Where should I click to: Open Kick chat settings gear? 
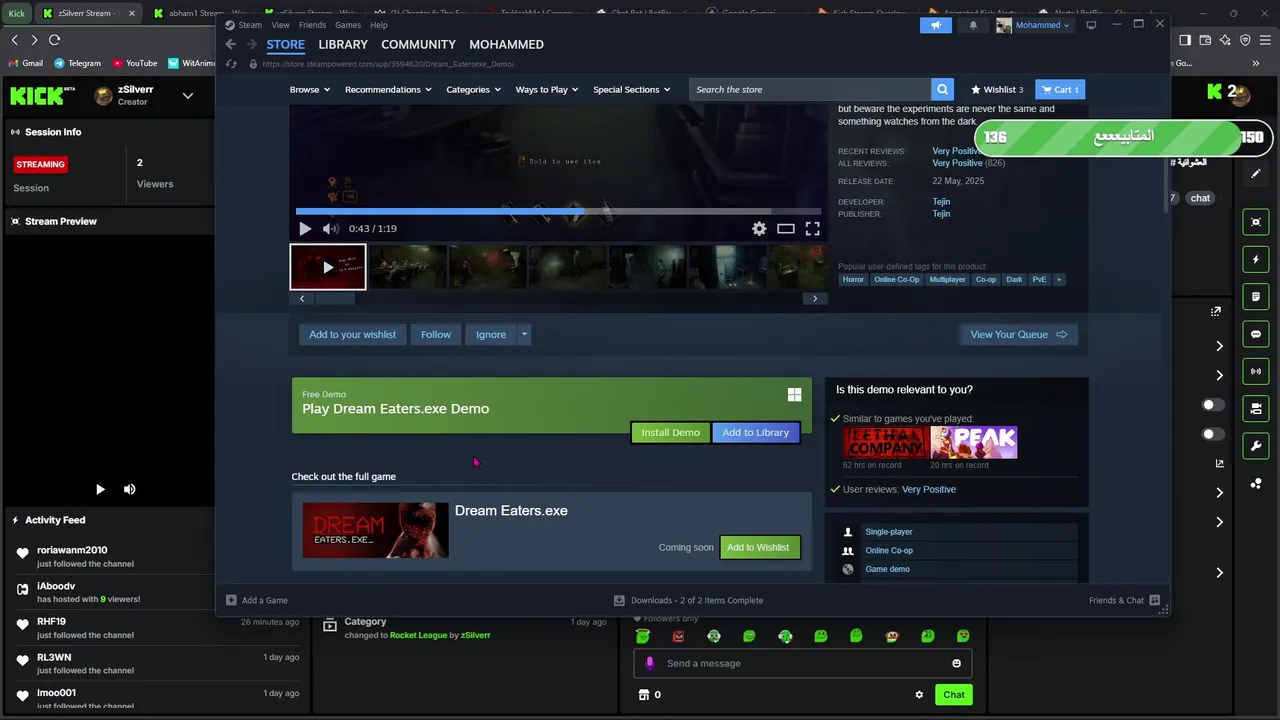click(x=919, y=695)
